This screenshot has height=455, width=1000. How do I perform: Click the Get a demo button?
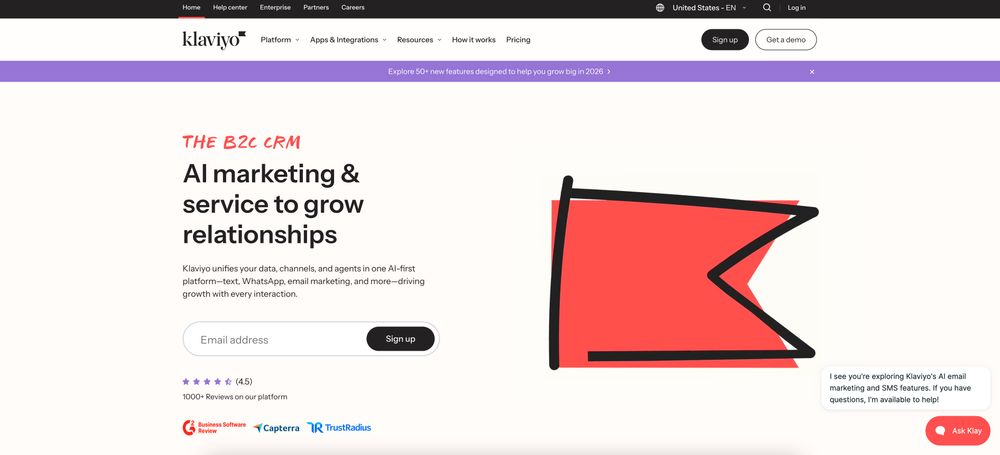pyautogui.click(x=786, y=40)
